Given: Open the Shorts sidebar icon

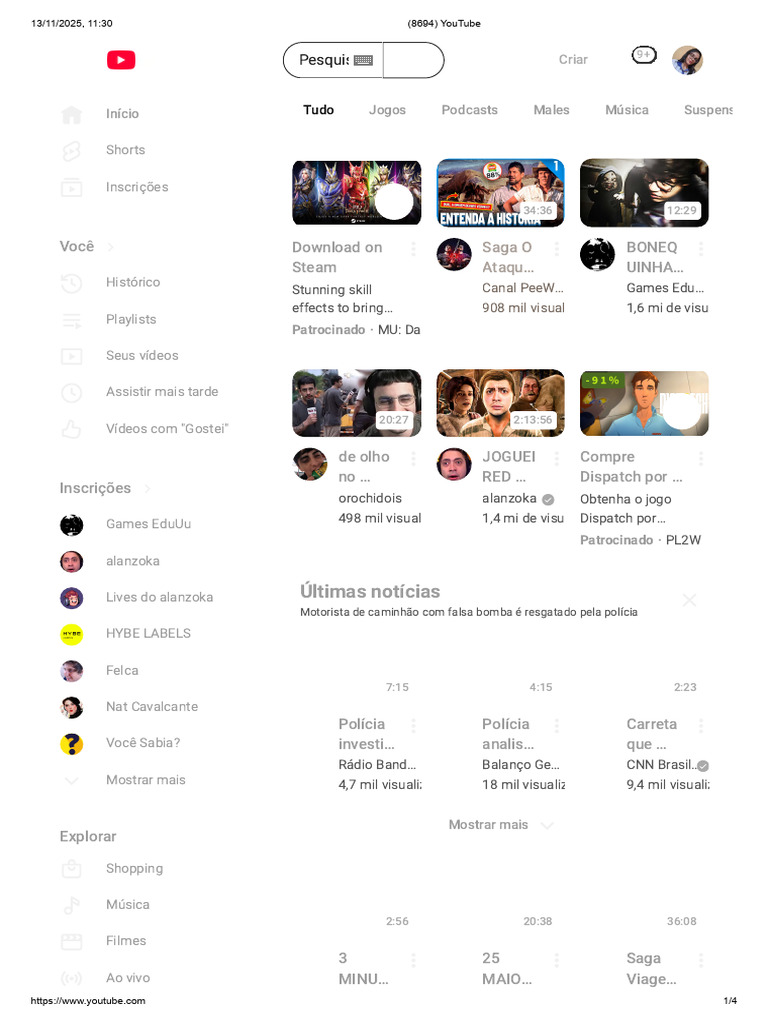Looking at the screenshot, I should click(71, 151).
